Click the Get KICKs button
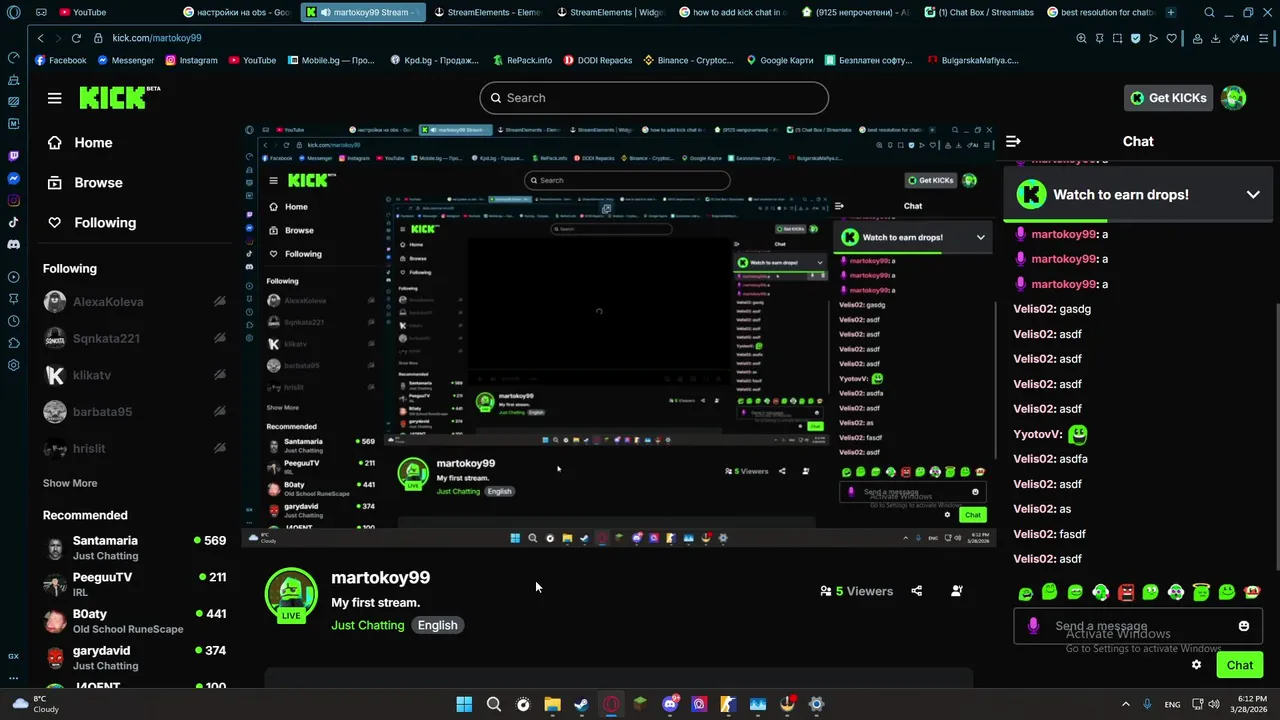This screenshot has height=720, width=1280. 1168,98
